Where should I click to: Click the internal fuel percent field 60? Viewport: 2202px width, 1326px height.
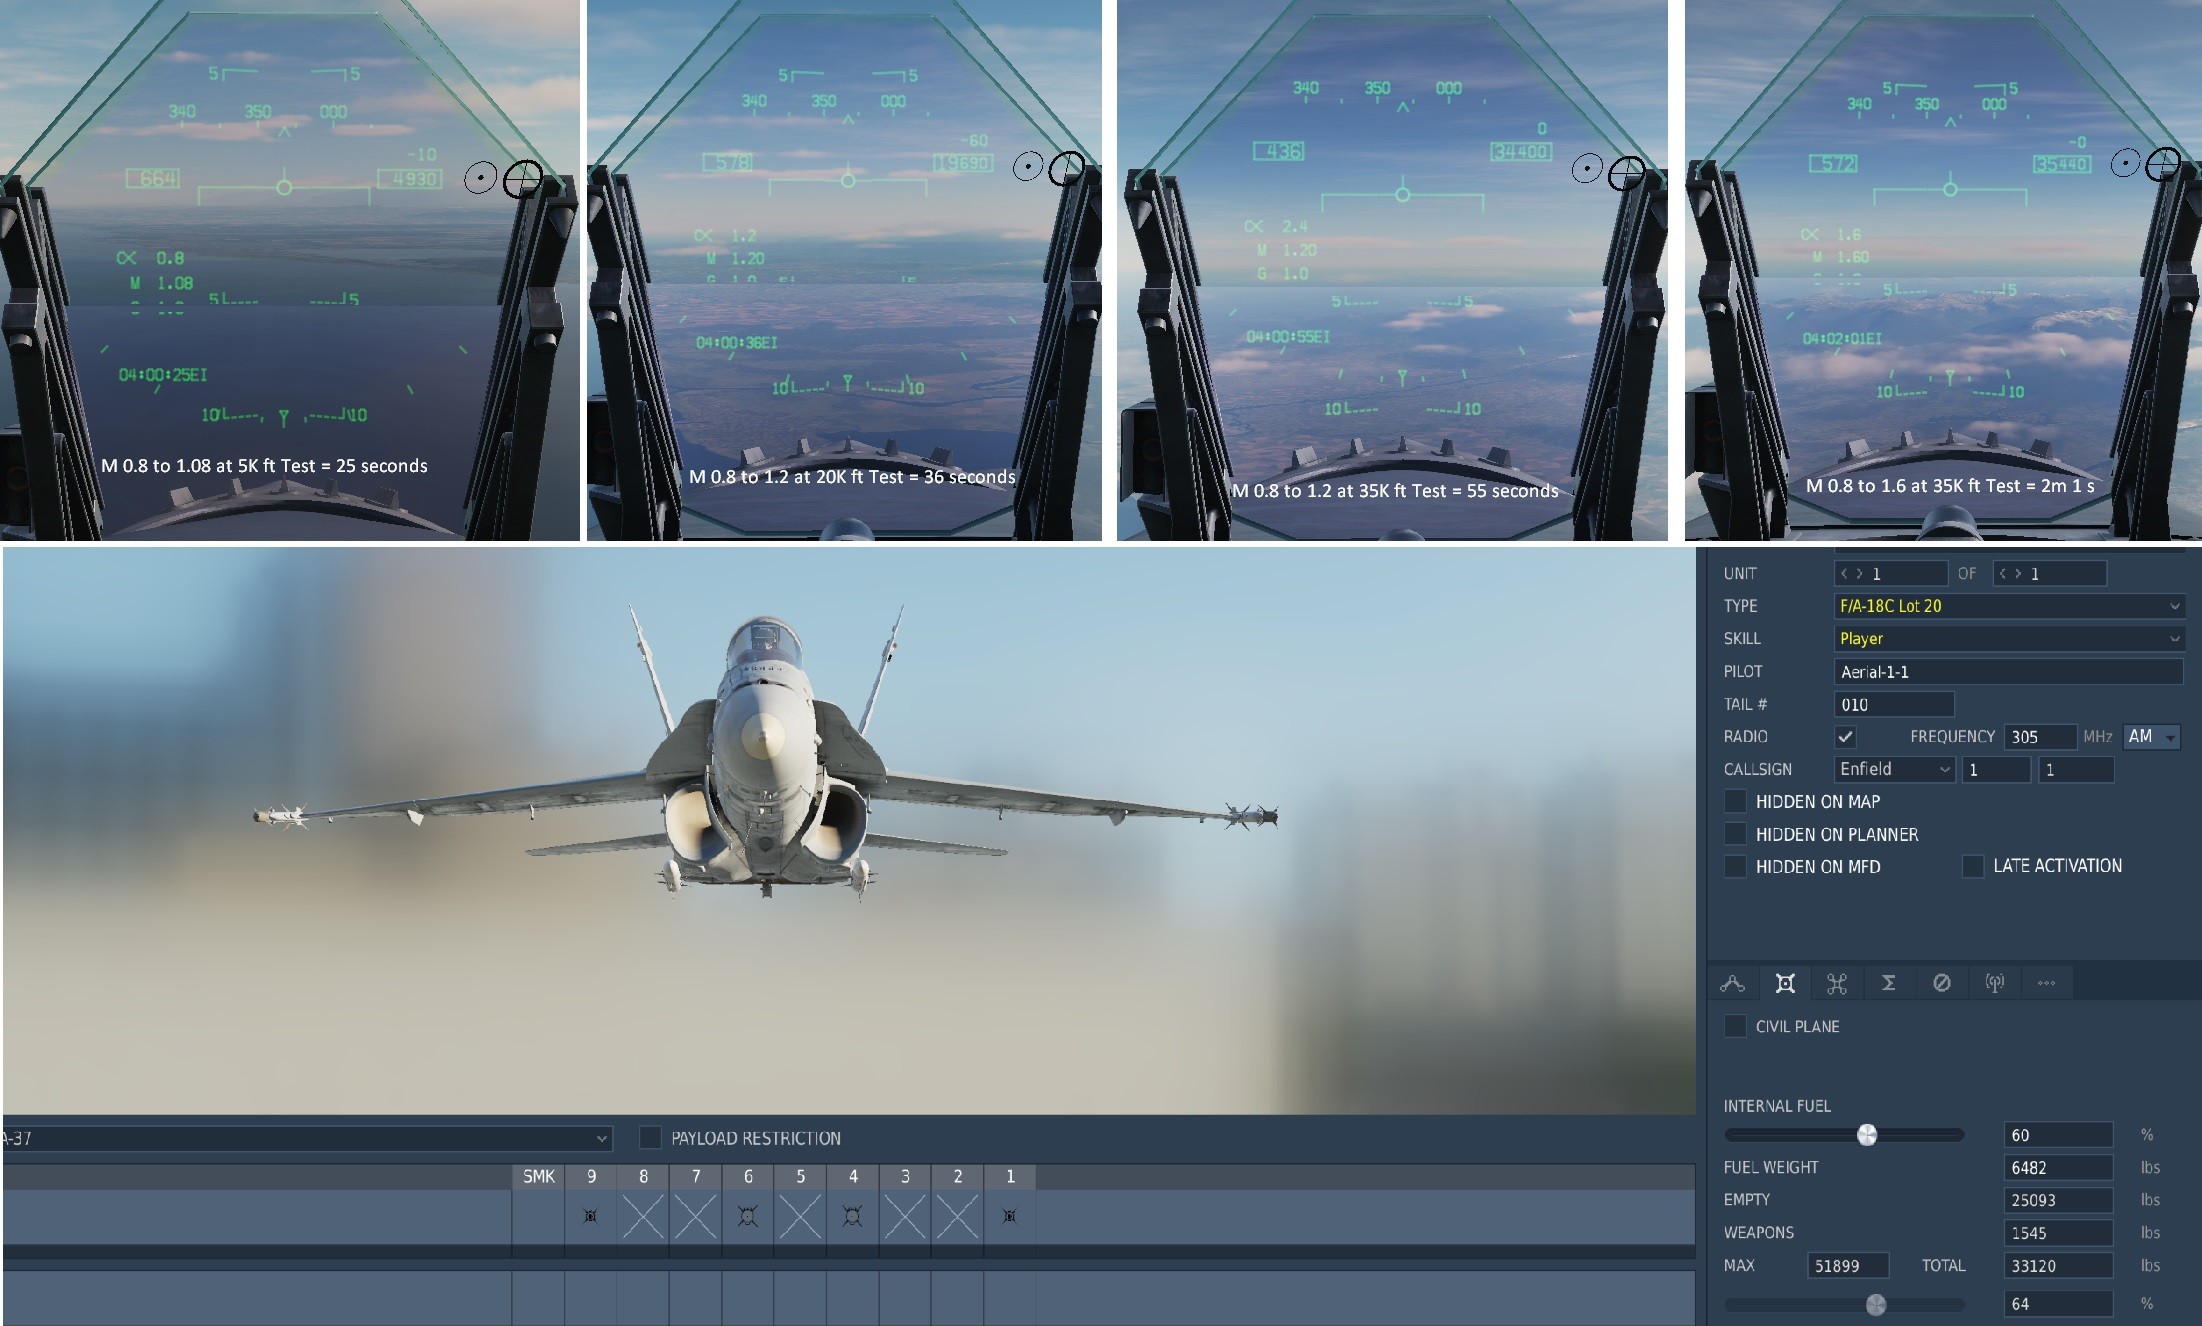coord(2058,1135)
